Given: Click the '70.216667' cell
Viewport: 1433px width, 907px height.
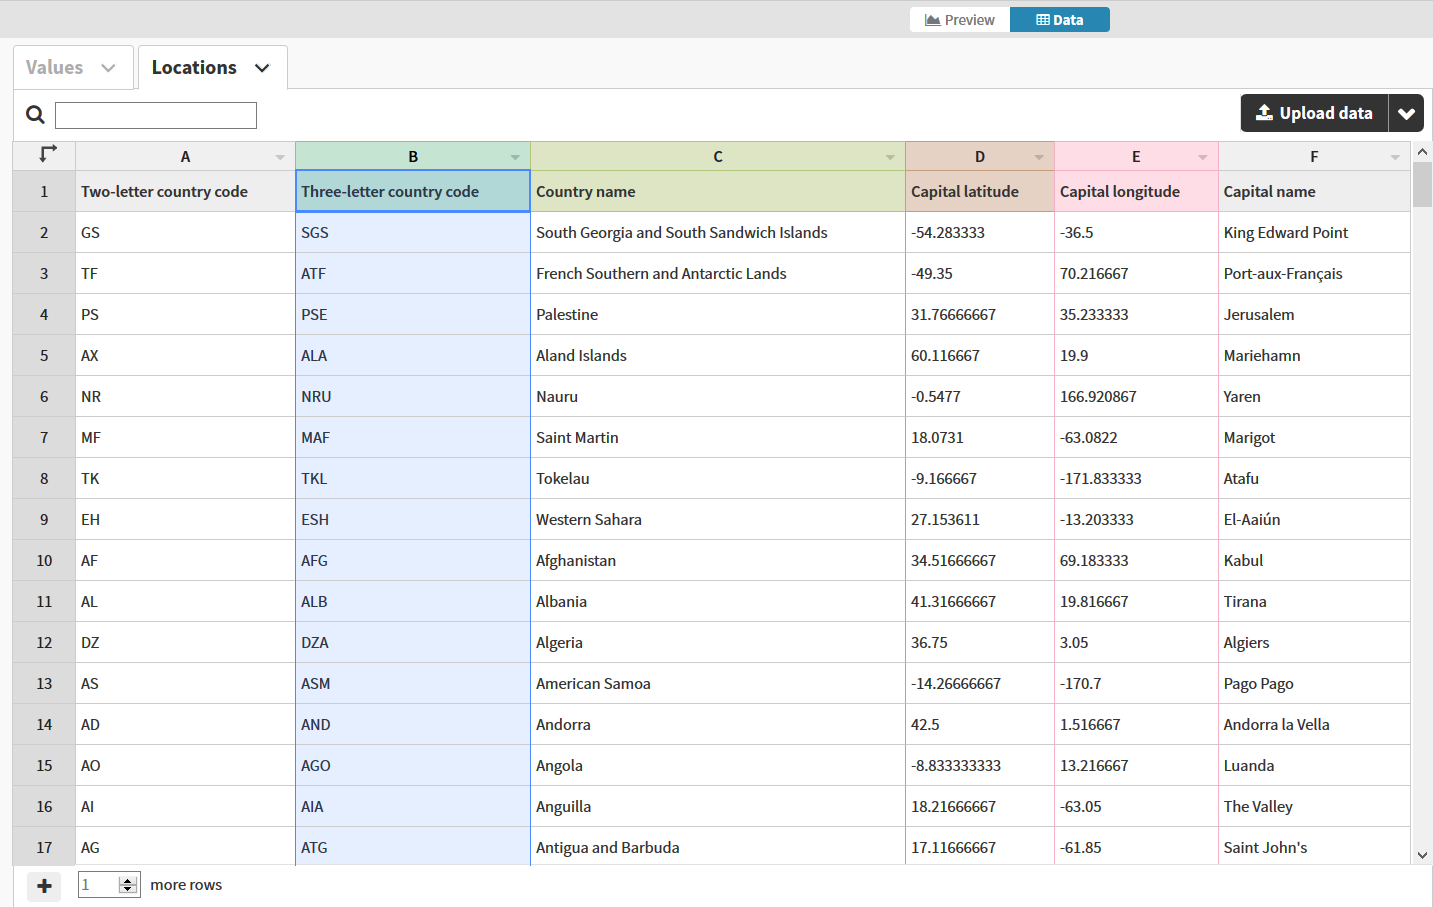Looking at the screenshot, I should click(x=1136, y=273).
